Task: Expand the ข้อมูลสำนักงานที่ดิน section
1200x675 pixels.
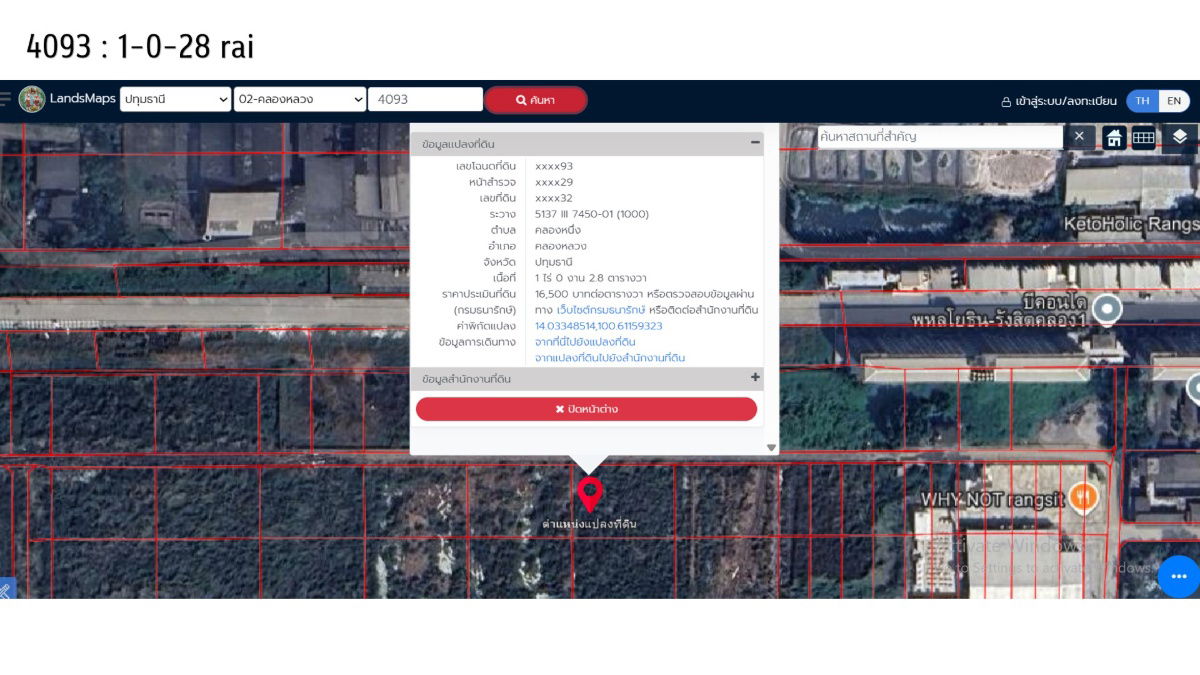Action: 755,378
